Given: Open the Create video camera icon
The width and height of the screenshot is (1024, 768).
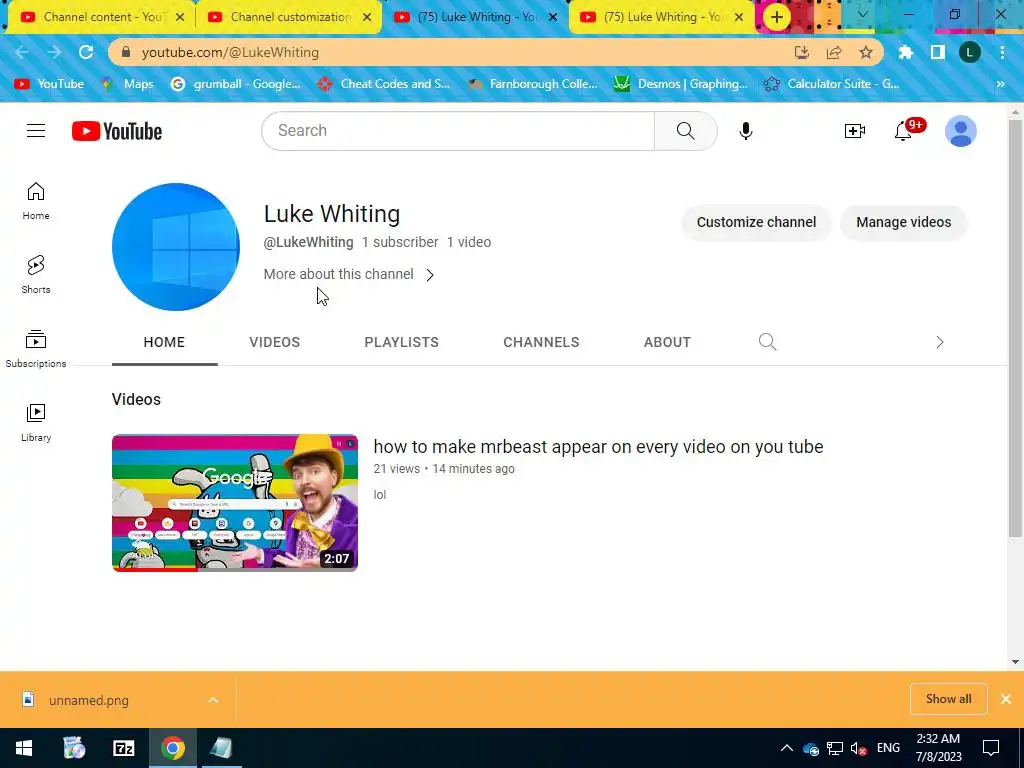Looking at the screenshot, I should coord(854,131).
